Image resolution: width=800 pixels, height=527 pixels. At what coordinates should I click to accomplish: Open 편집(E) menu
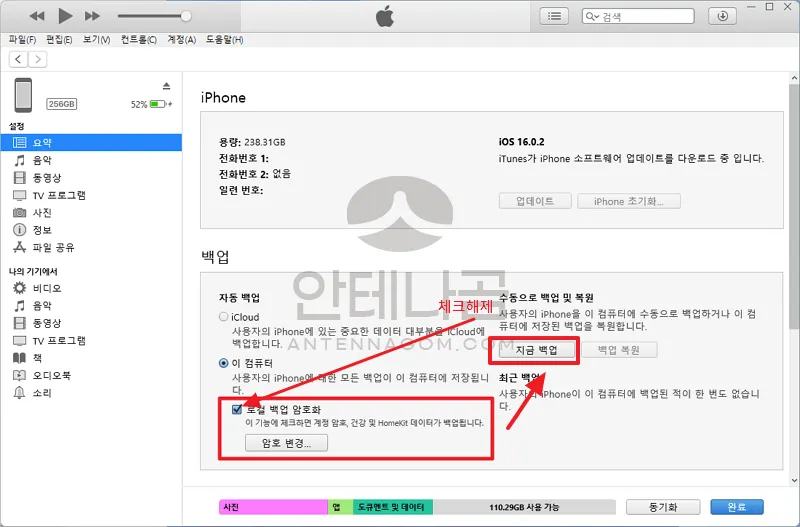click(x=59, y=39)
